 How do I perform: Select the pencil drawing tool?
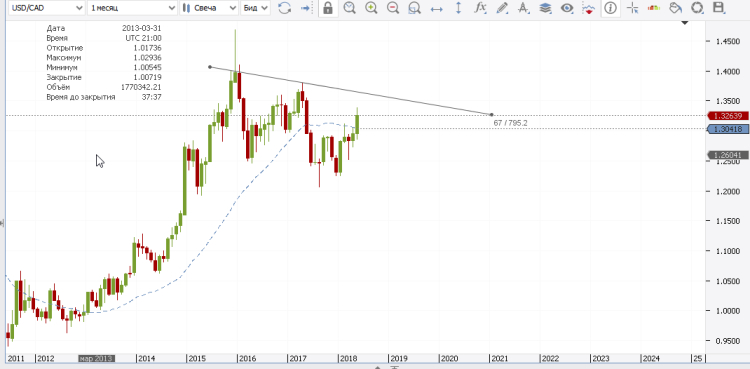click(x=502, y=8)
